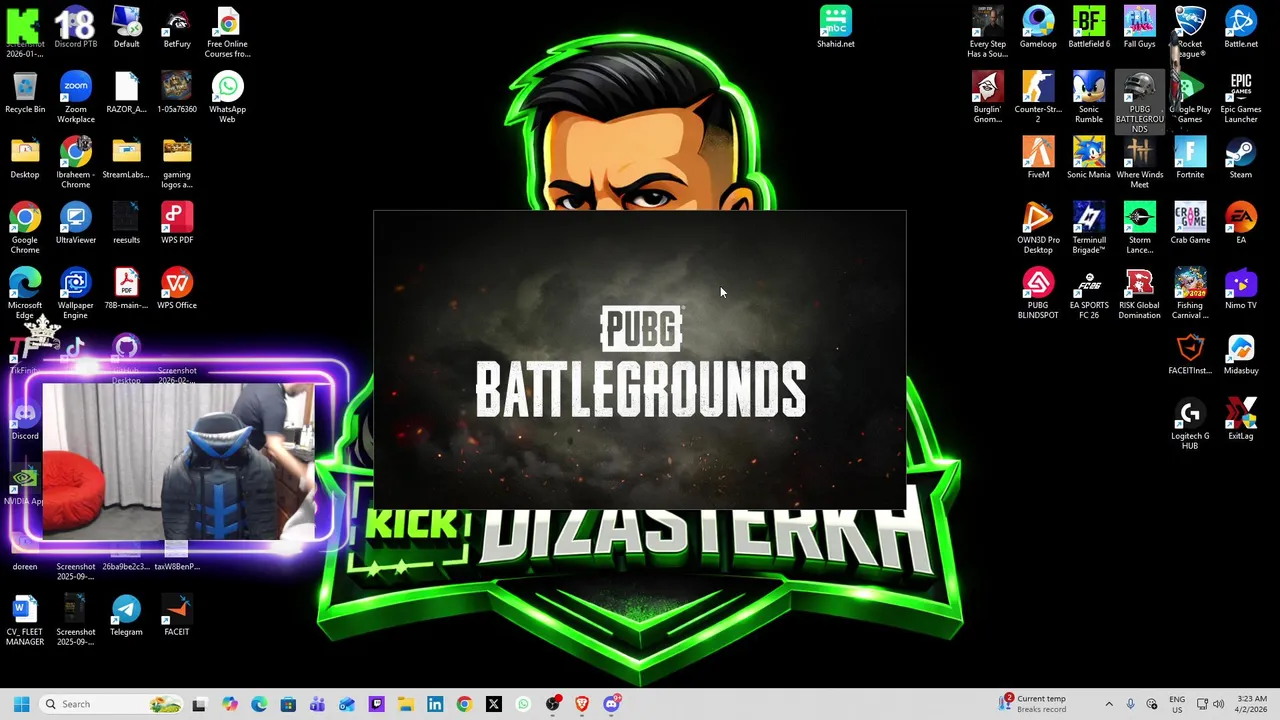
Task: Open the WPS Office desktop shortcut
Action: pyautogui.click(x=176, y=288)
